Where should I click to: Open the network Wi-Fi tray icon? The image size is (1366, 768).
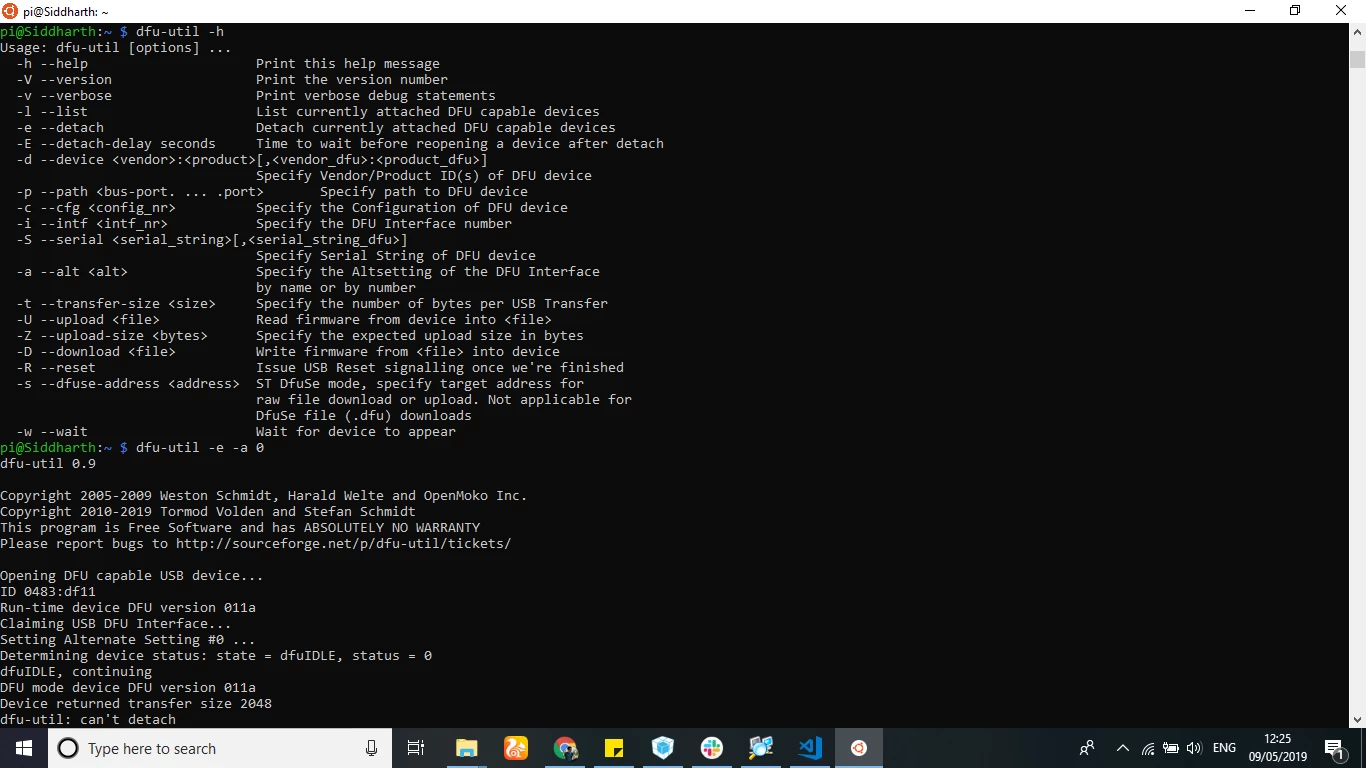tap(1148, 748)
